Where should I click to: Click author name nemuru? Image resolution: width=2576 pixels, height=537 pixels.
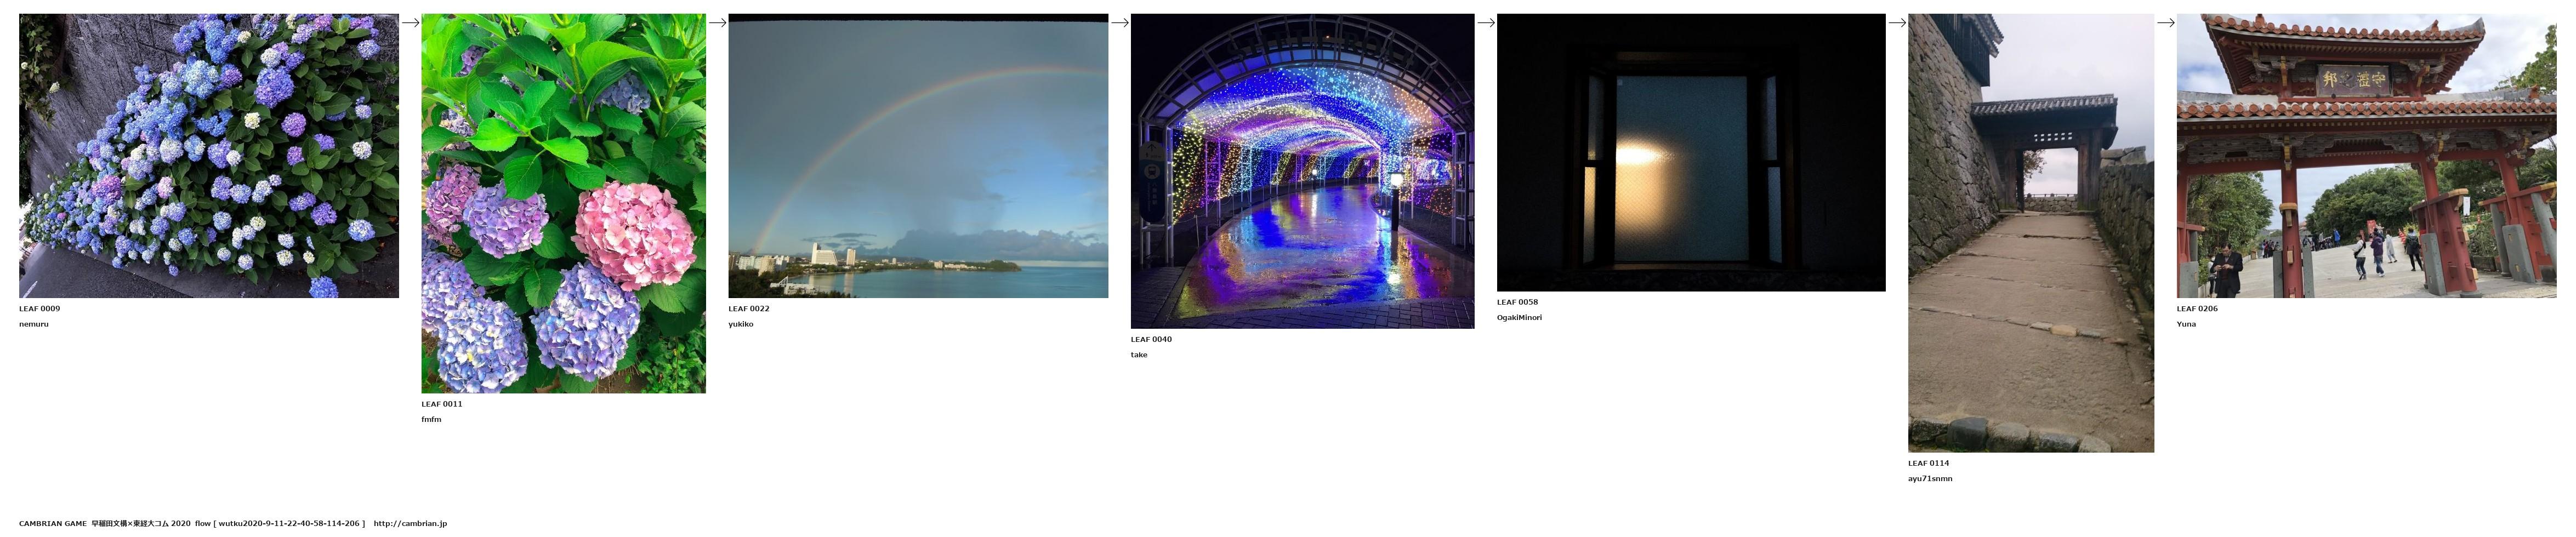34,325
